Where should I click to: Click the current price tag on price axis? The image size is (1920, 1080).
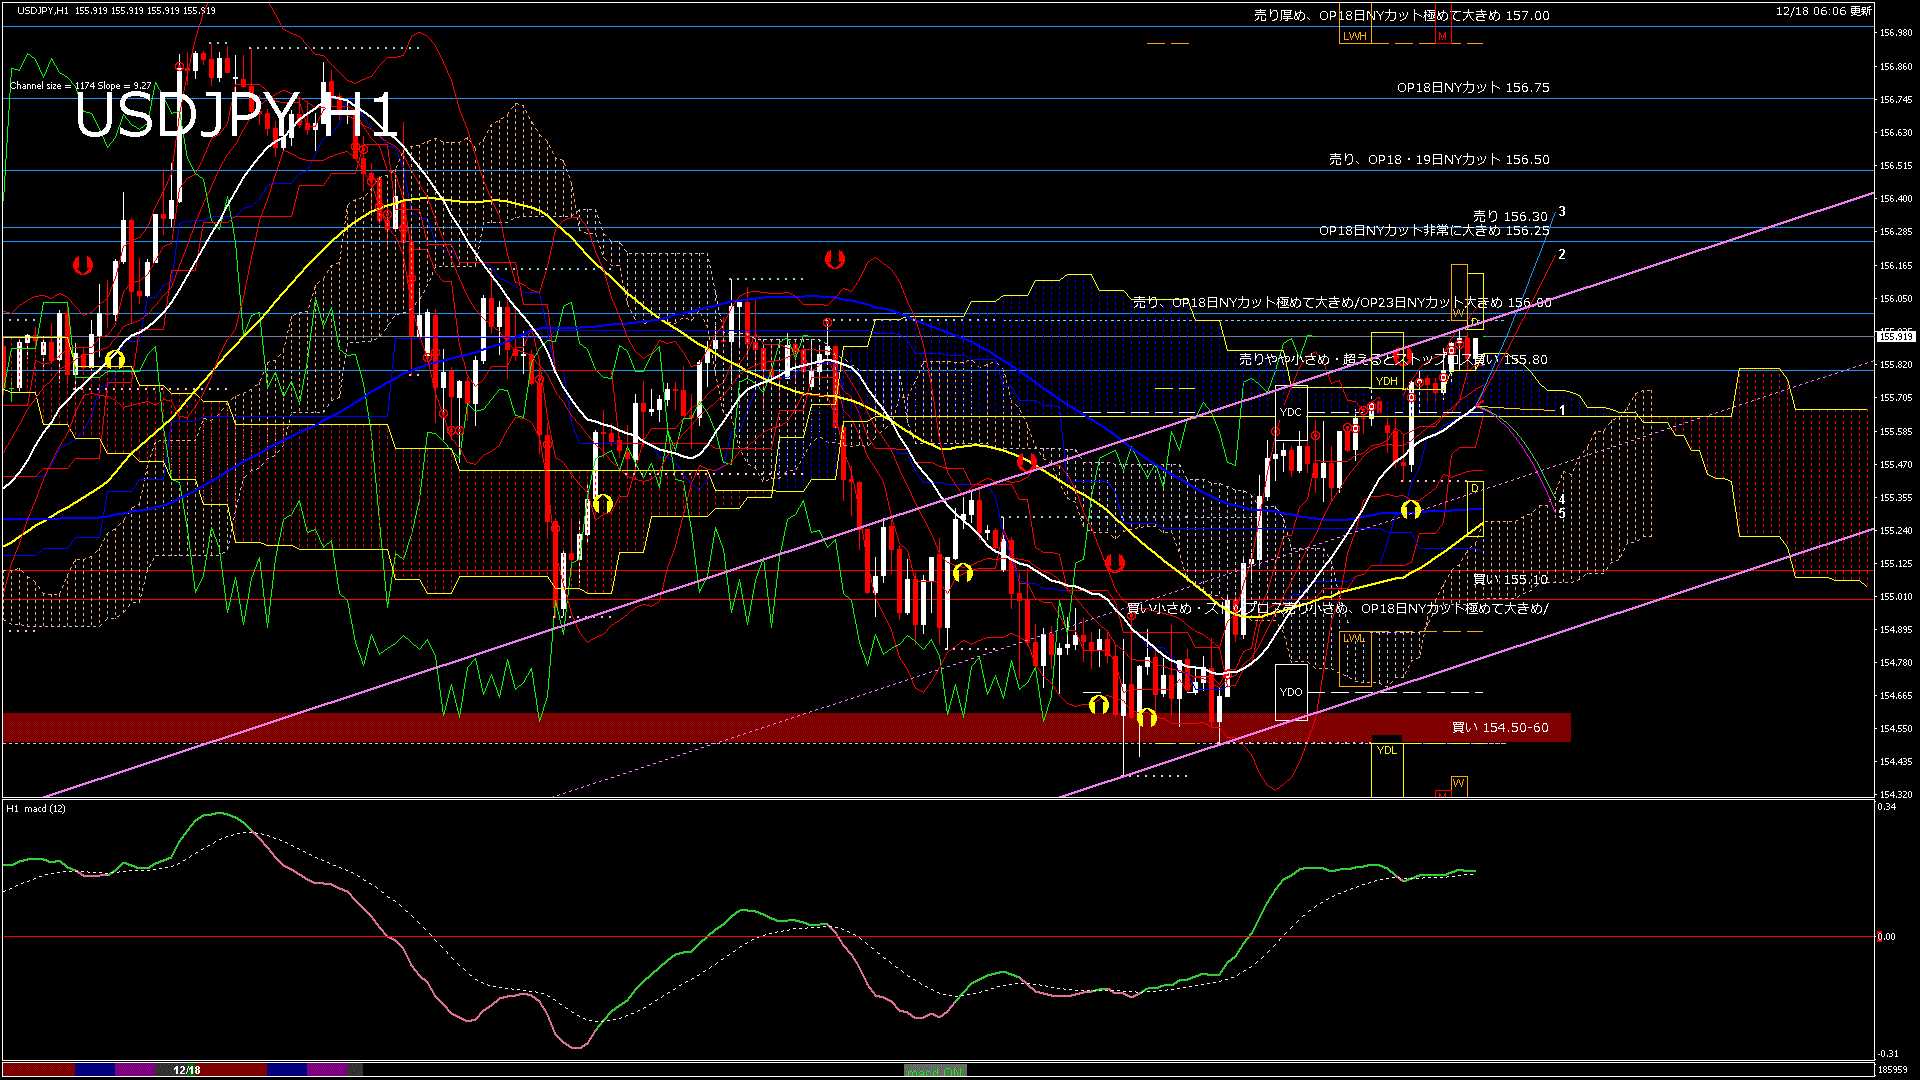[x=1896, y=337]
